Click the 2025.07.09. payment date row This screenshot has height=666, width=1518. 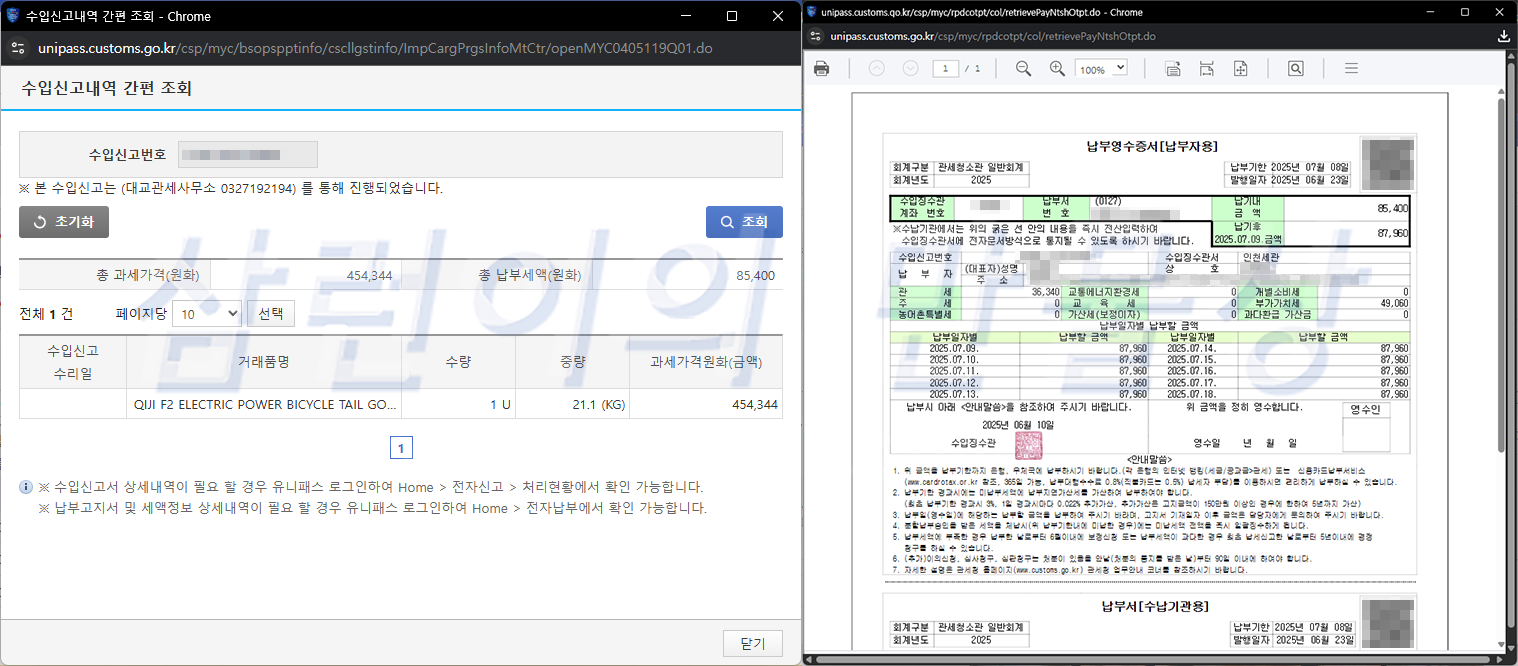click(x=1020, y=348)
